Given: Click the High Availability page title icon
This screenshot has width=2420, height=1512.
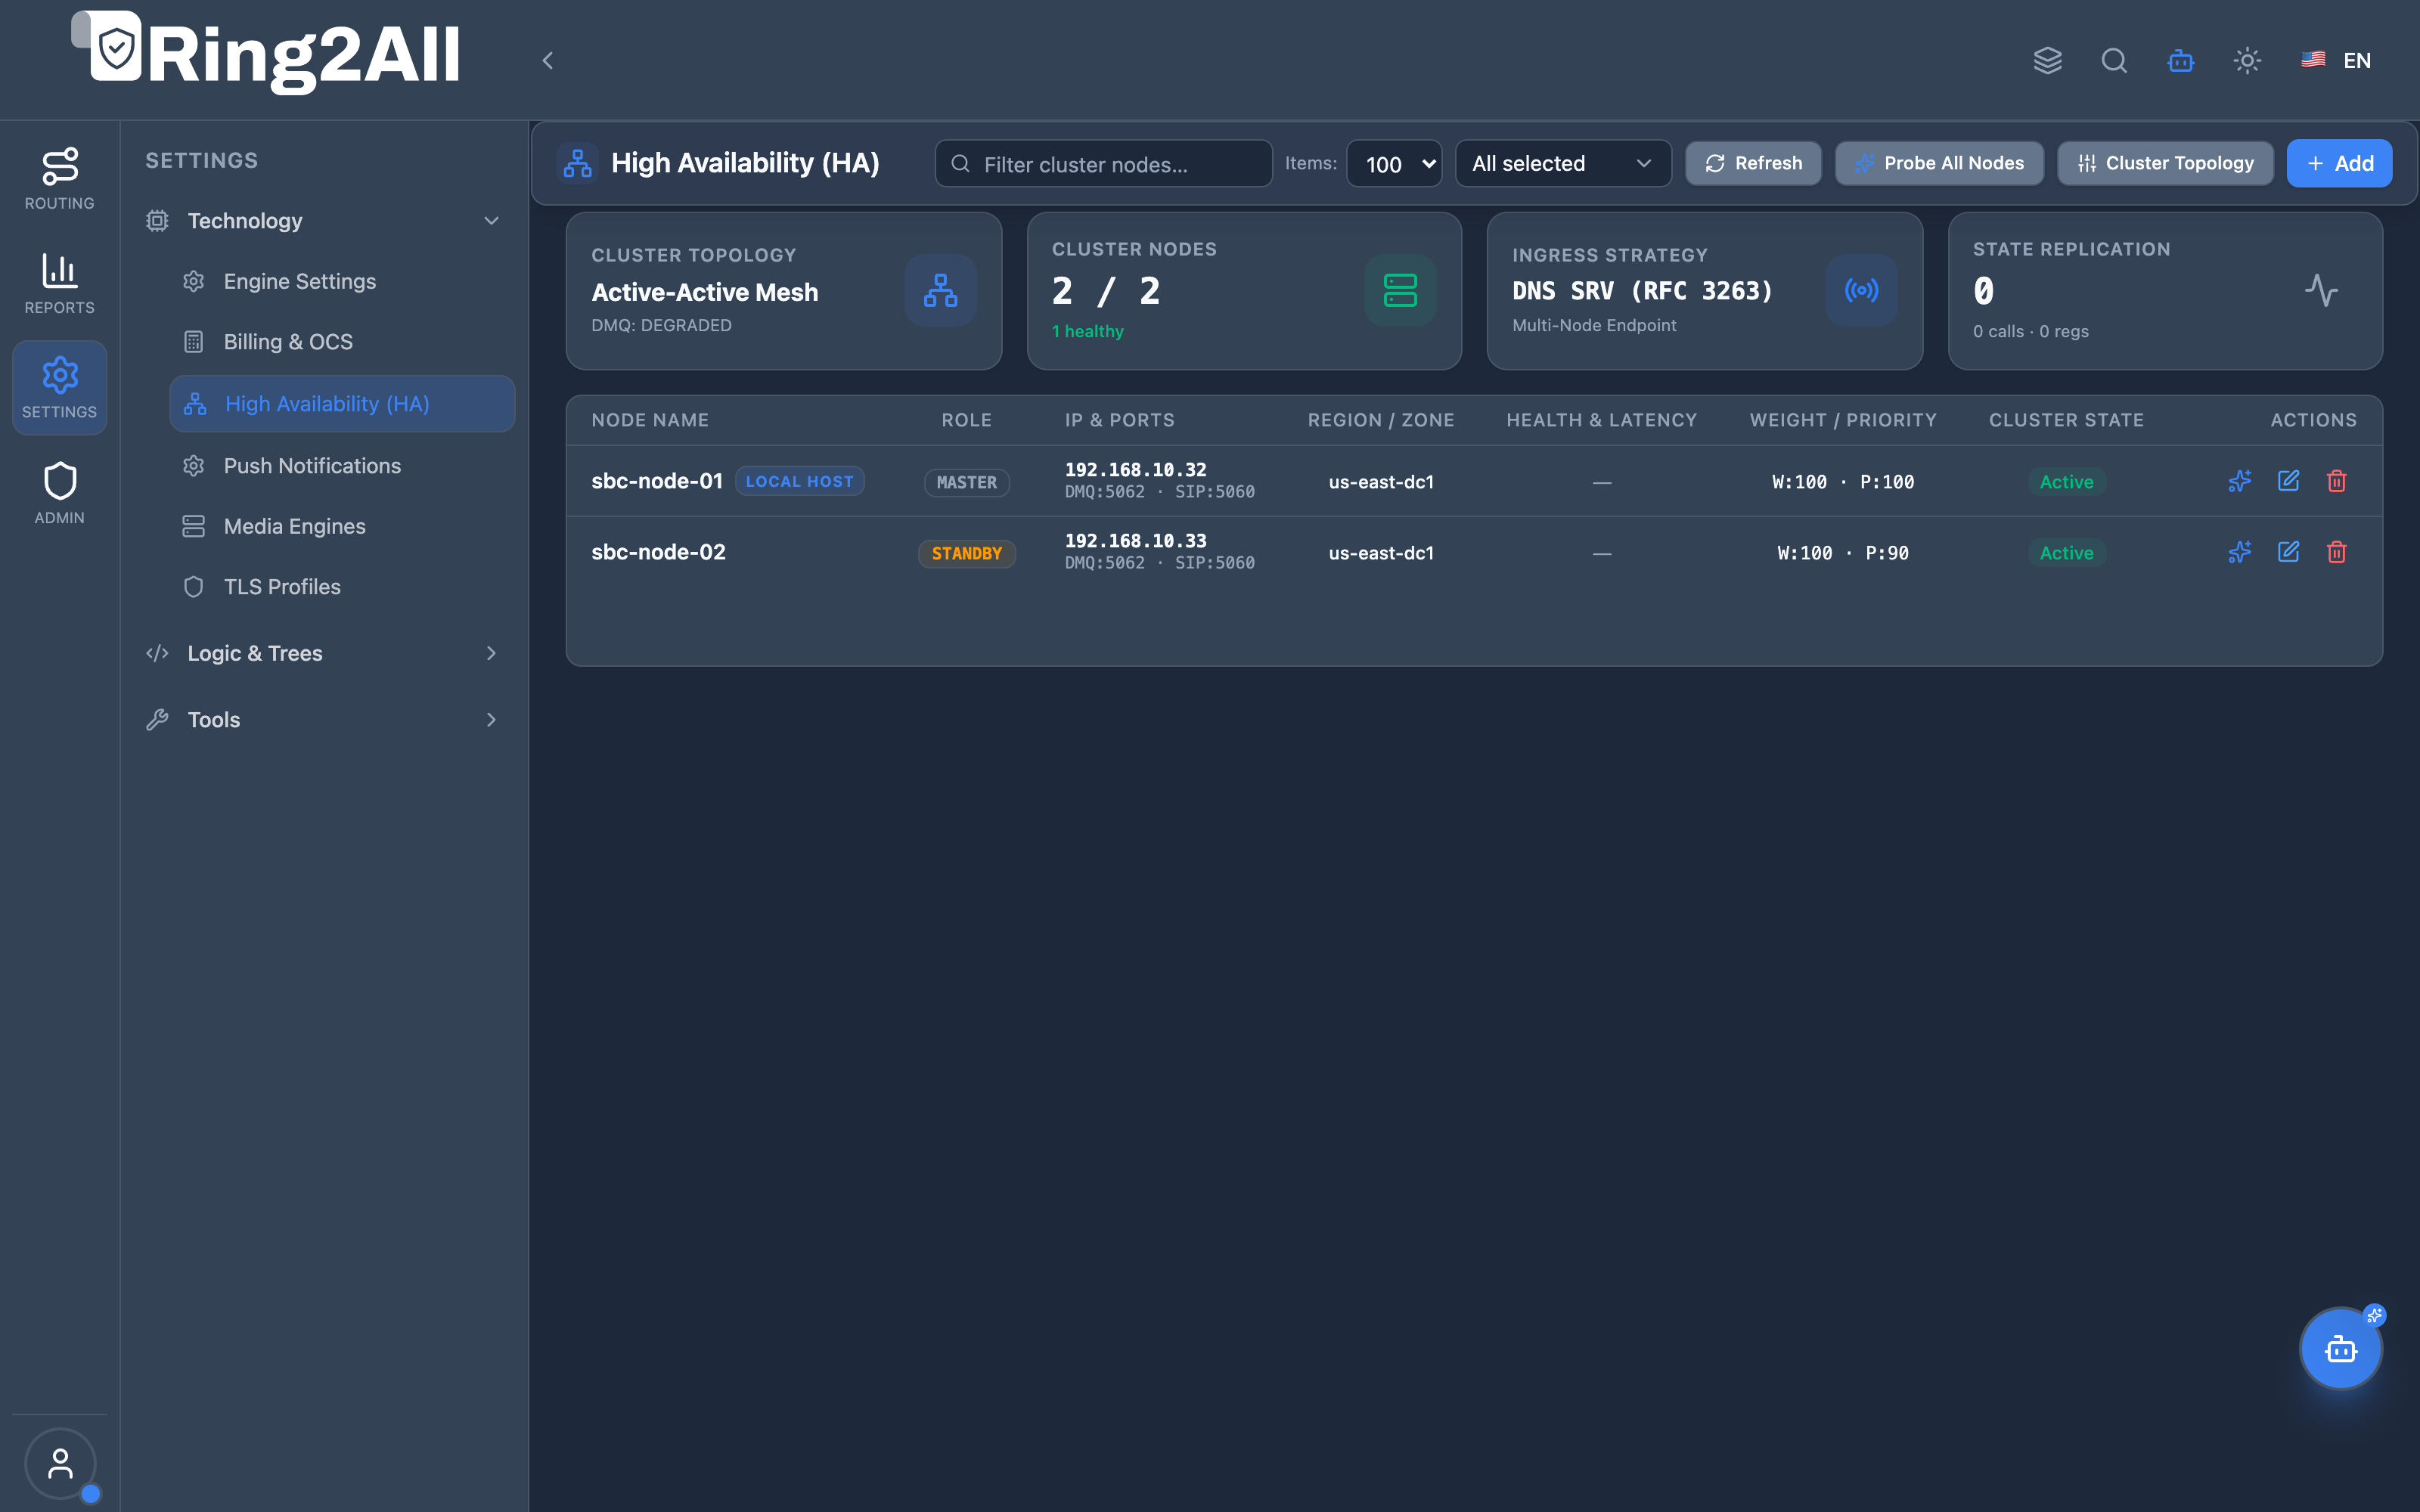Looking at the screenshot, I should [577, 163].
